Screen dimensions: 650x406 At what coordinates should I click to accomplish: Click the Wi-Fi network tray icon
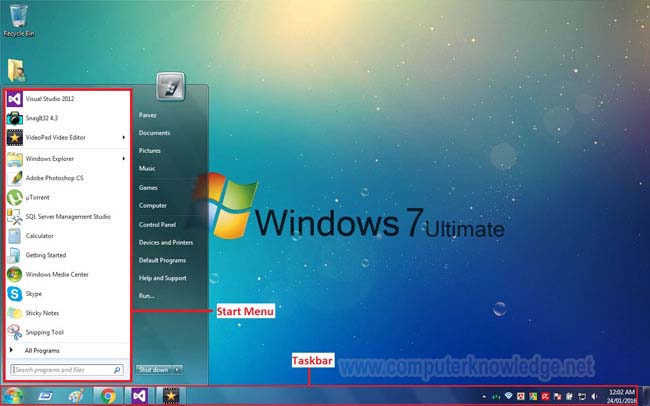click(509, 396)
